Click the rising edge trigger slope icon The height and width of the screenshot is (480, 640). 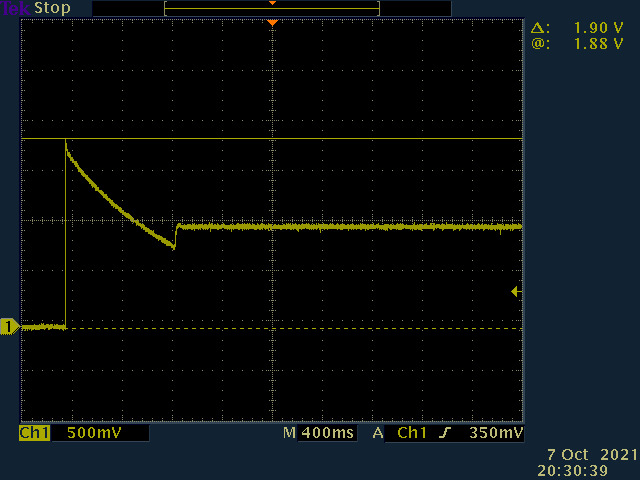point(445,433)
